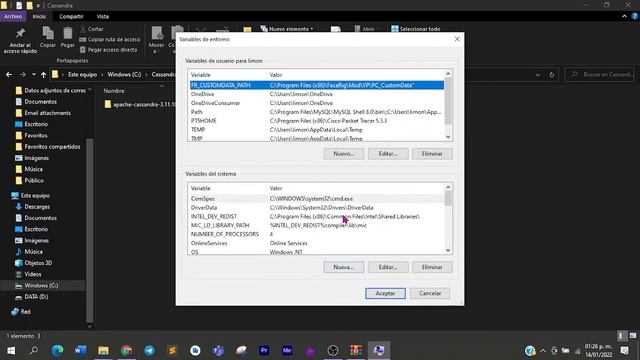This screenshot has width=640, height=360.
Task: Select Path user variable row
Action: tap(316, 112)
